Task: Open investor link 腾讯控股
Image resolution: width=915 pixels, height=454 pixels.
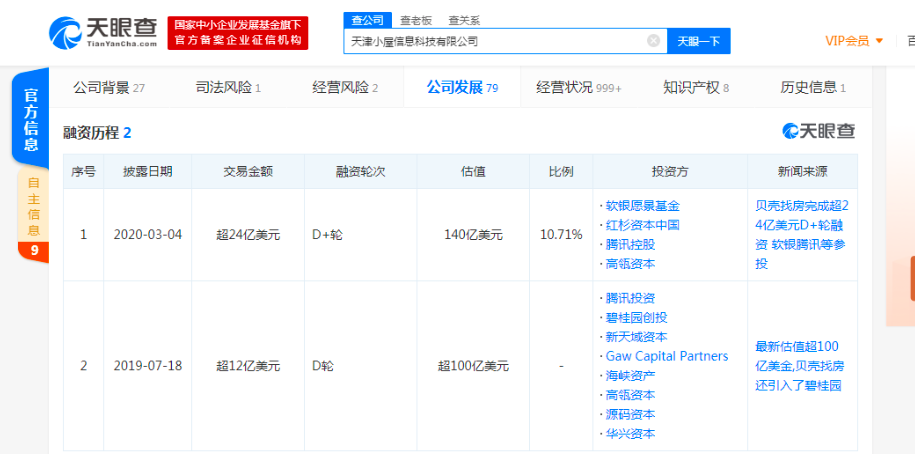Action: [x=630, y=245]
